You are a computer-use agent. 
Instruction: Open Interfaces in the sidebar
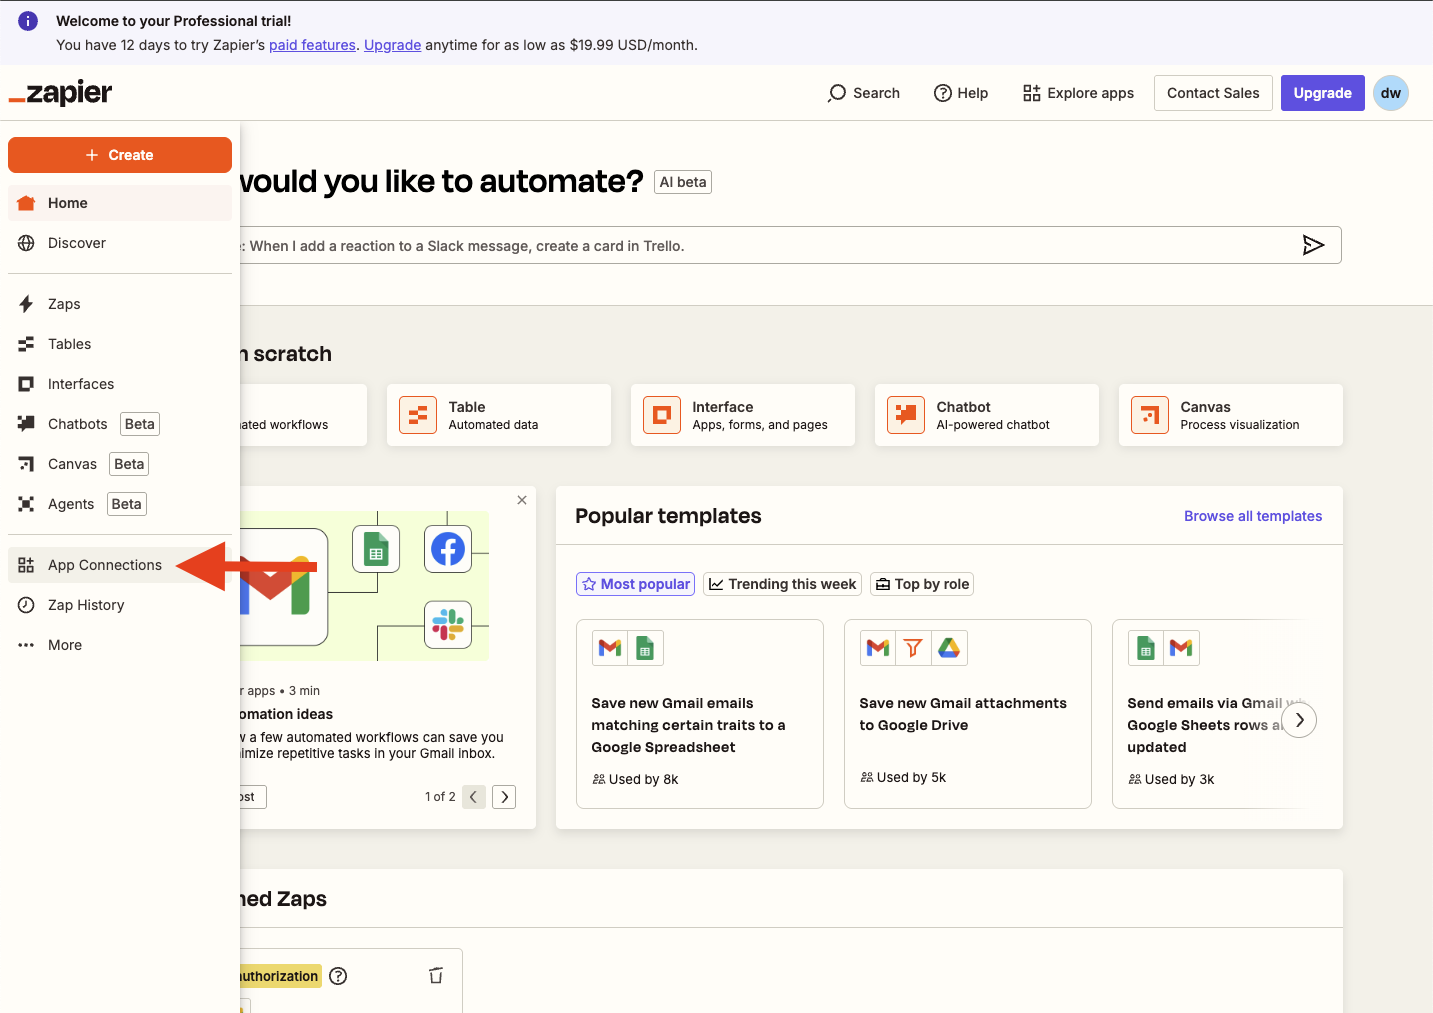[120, 384]
